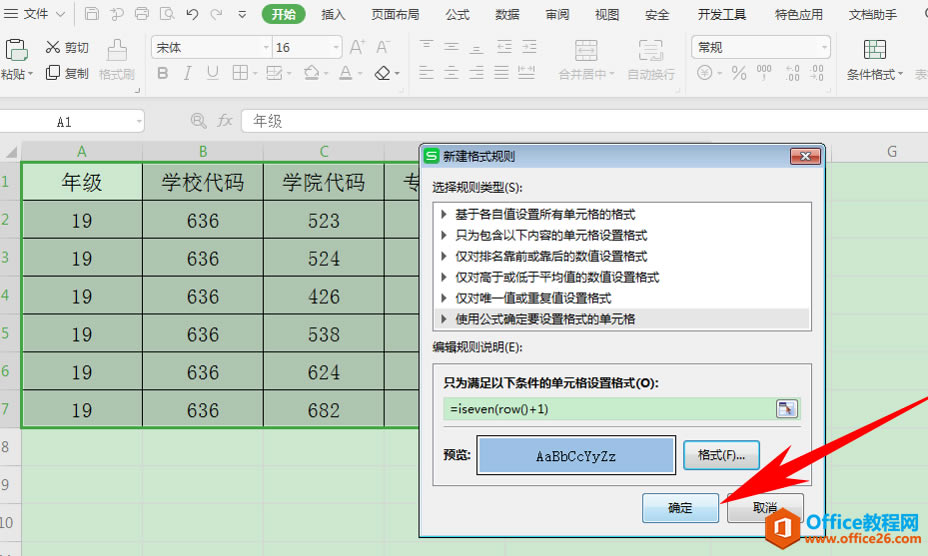Click the 格式(F)... button

coord(721,455)
